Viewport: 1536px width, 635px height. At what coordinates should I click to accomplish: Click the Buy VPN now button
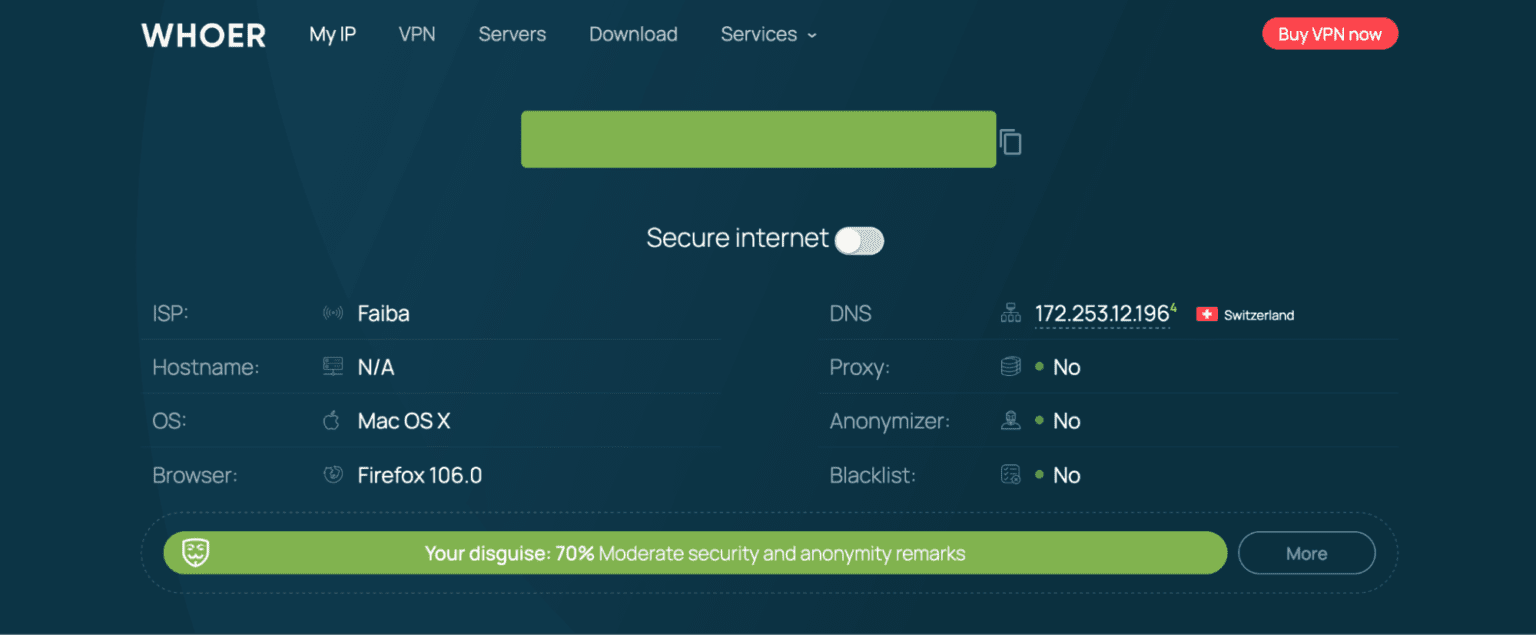(1330, 34)
